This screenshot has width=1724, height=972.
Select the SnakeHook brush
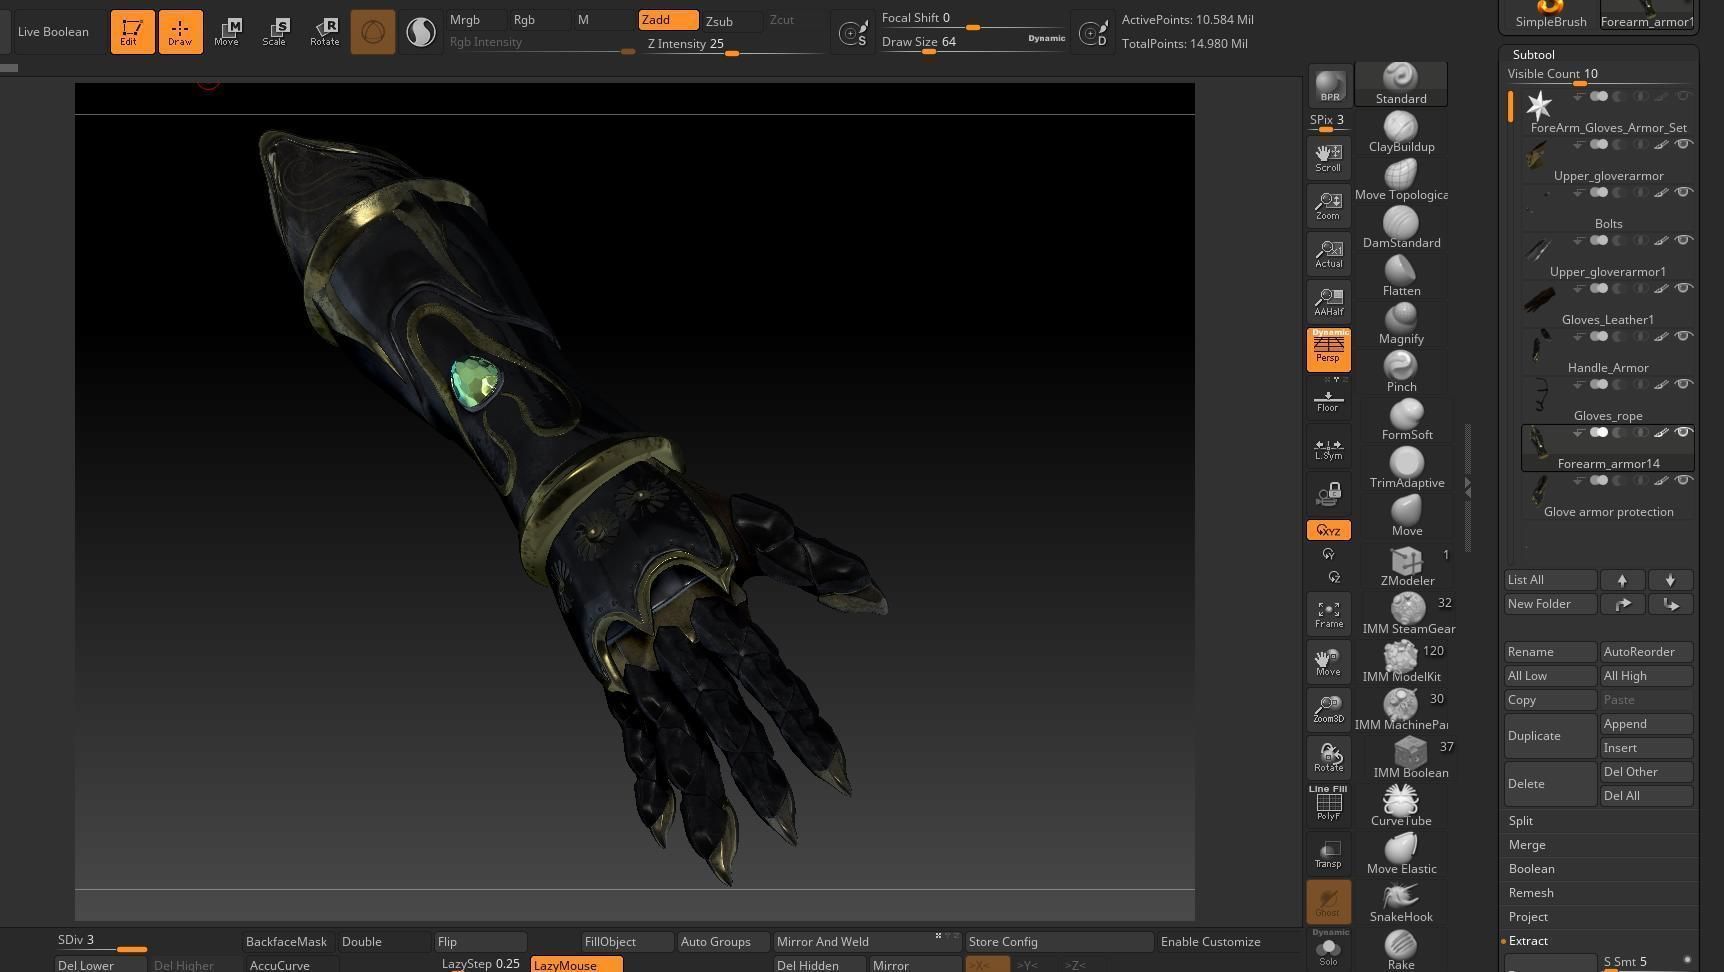(x=1400, y=900)
